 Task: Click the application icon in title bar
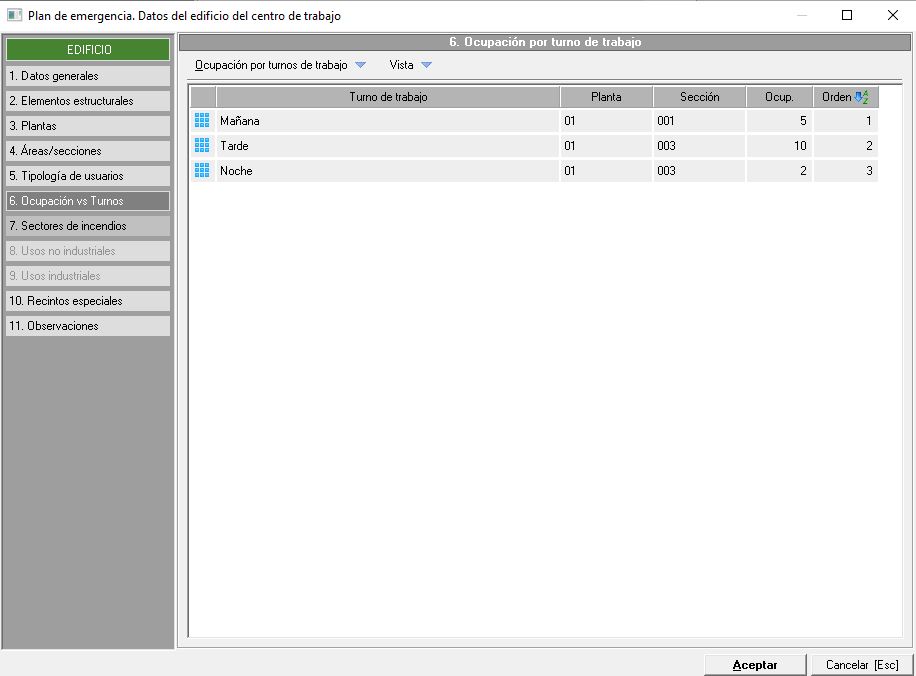(14, 15)
